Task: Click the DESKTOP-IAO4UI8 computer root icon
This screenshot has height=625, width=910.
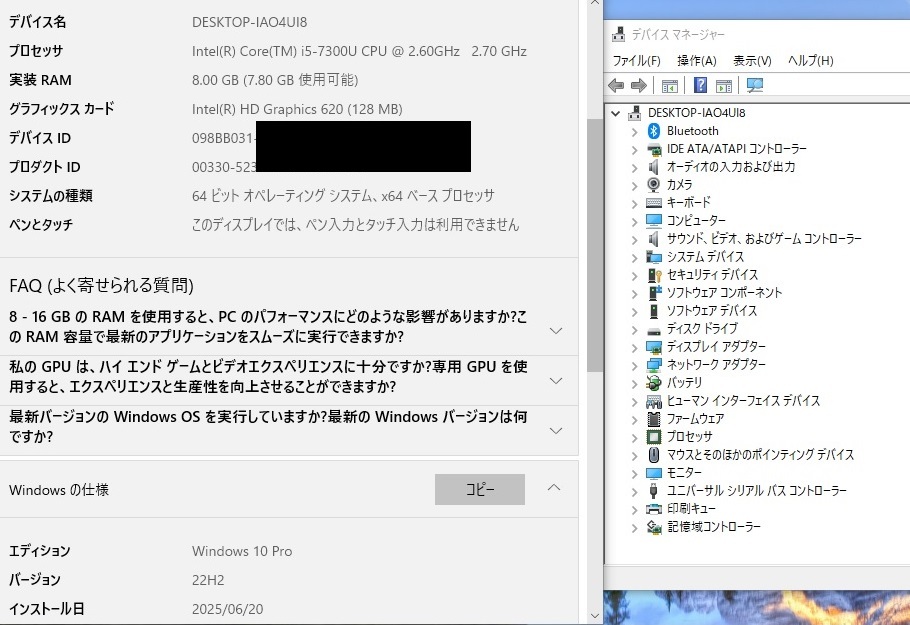Action: [634, 113]
